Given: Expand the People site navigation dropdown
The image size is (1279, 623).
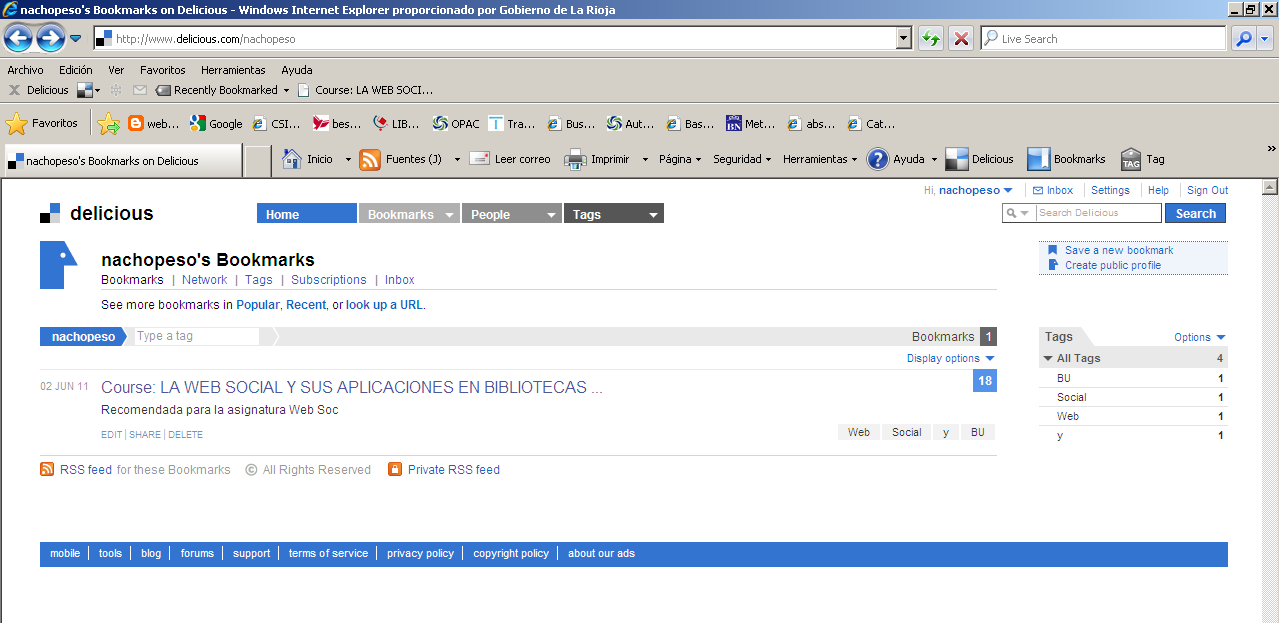Looking at the screenshot, I should click(551, 215).
